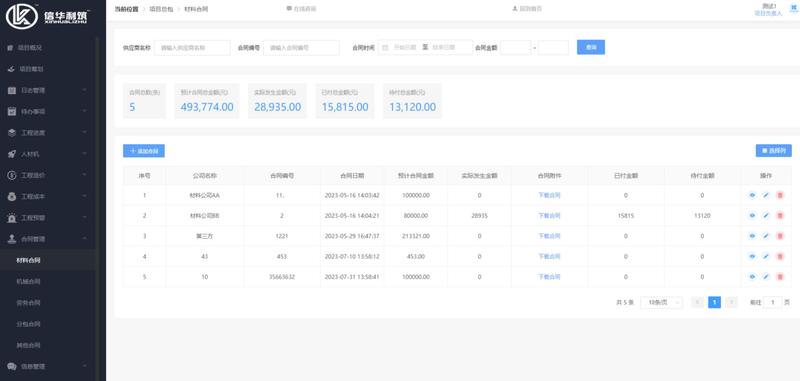
Task: Delete the 材料公司AA contract row
Action: coord(780,195)
